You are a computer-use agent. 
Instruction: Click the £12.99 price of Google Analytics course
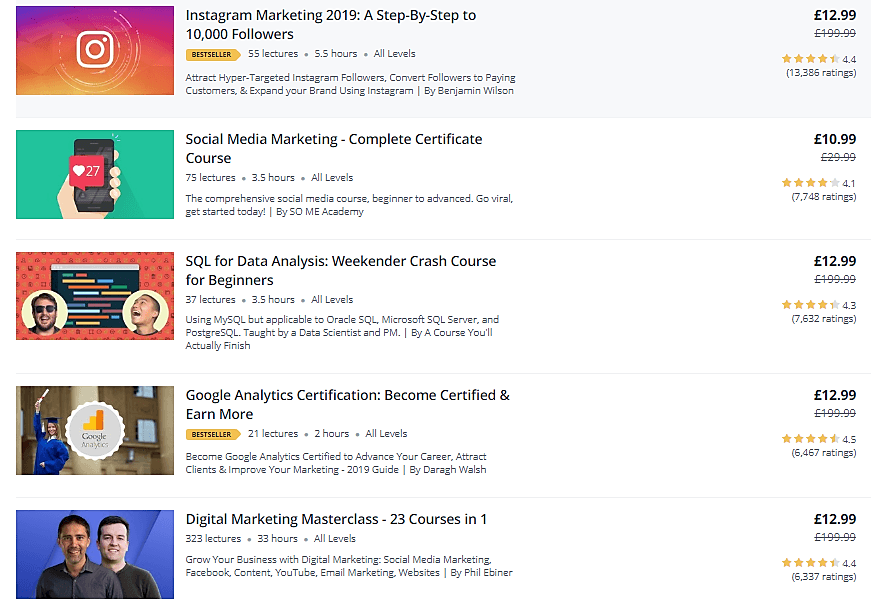click(x=834, y=395)
